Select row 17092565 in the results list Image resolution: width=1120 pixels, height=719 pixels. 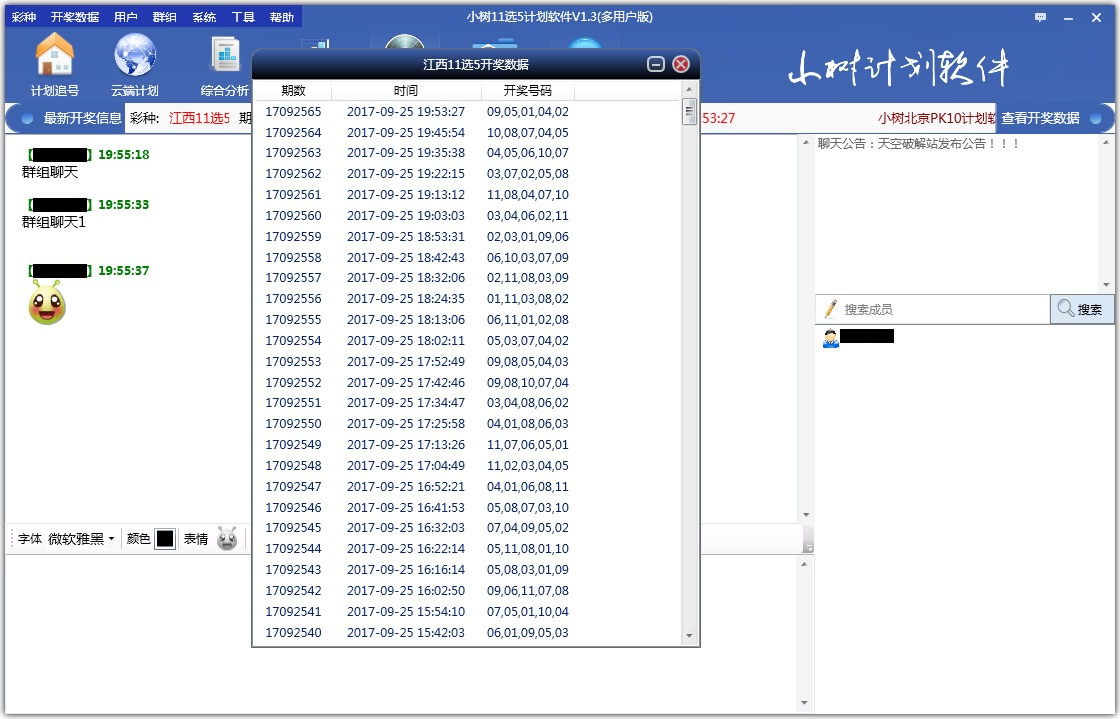(293, 112)
